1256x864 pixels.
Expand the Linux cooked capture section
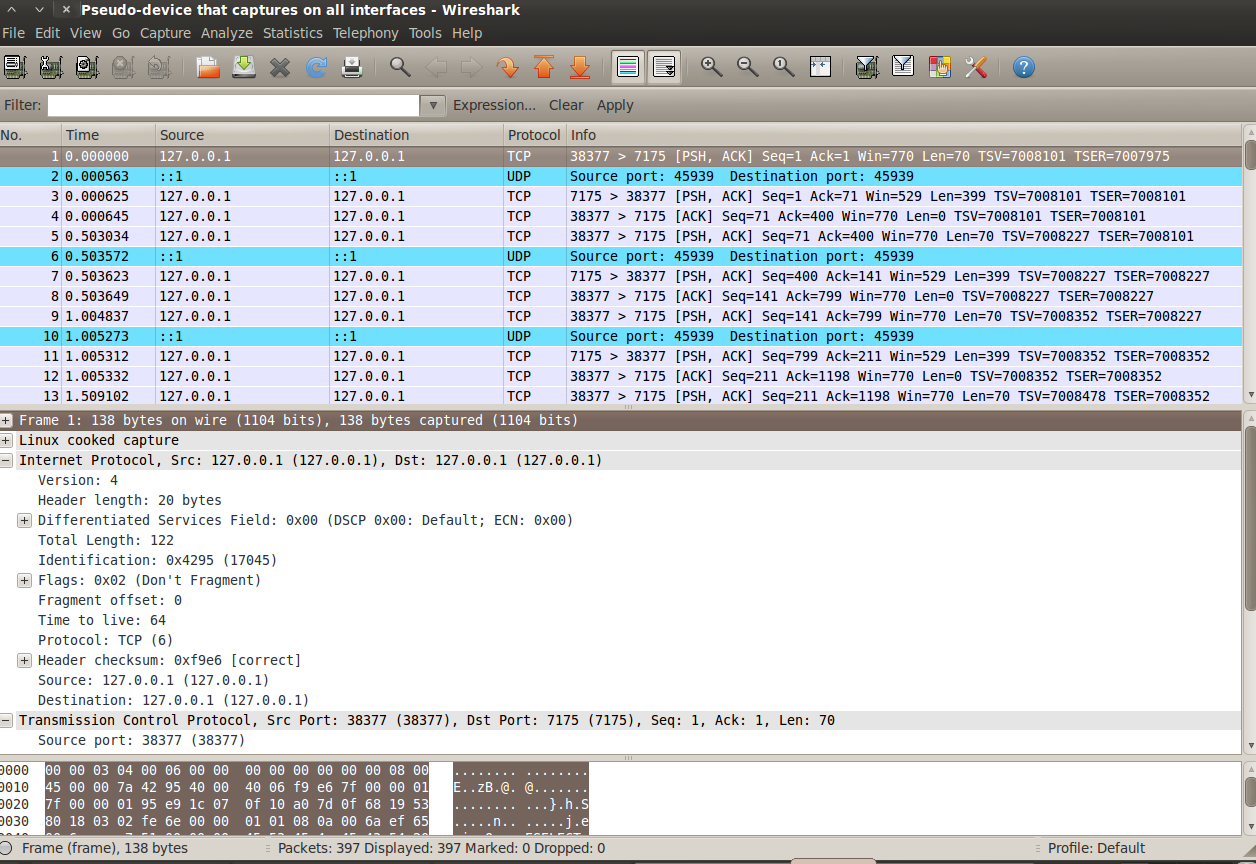click(x=7, y=441)
